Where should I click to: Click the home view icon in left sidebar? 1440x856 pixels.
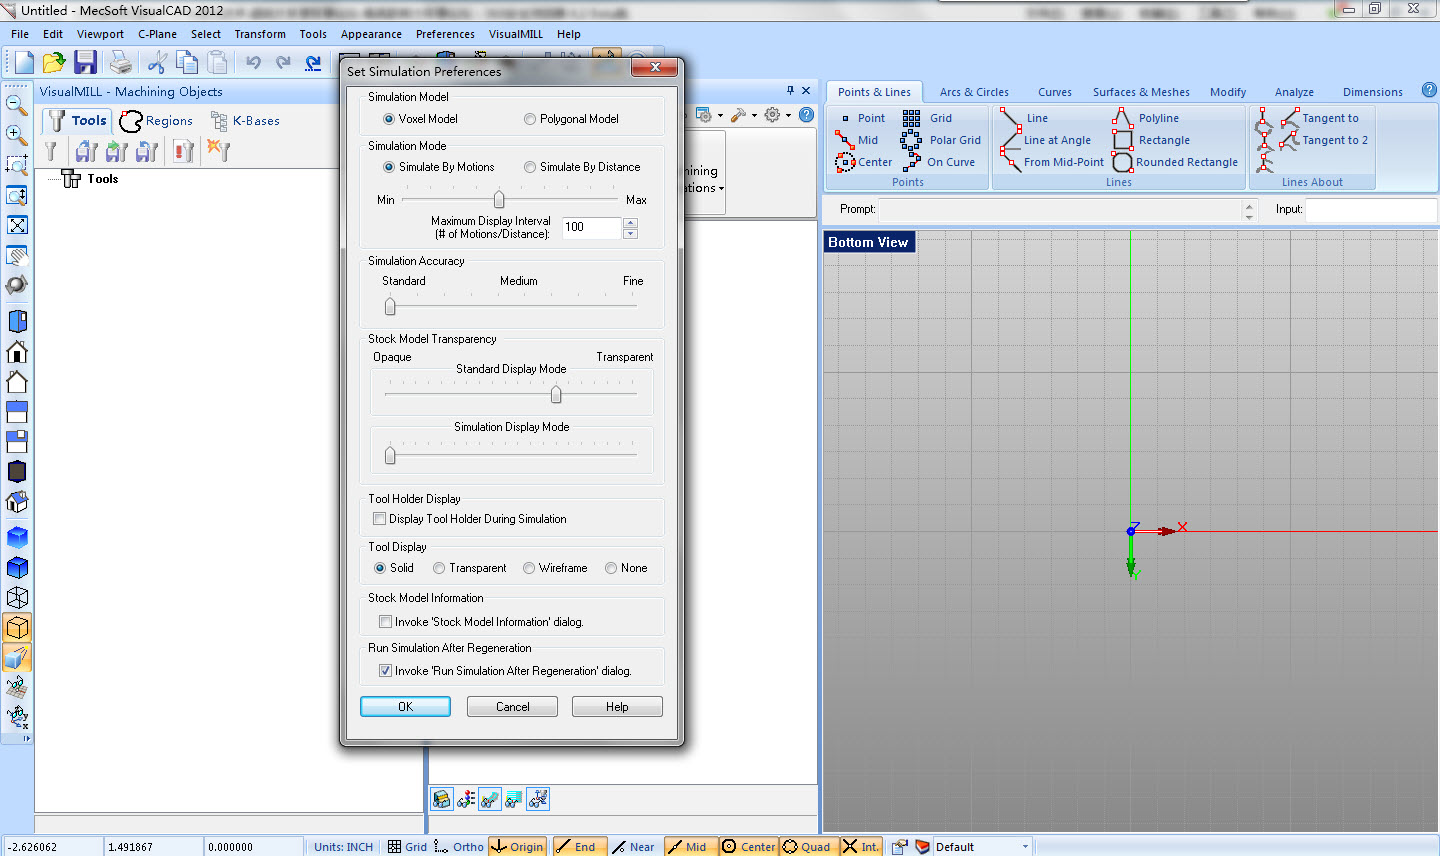[x=17, y=351]
